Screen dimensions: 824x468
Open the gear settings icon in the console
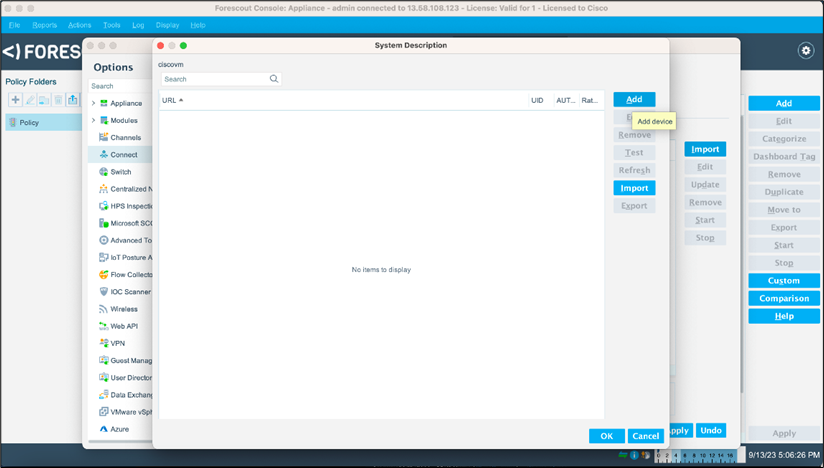806,50
